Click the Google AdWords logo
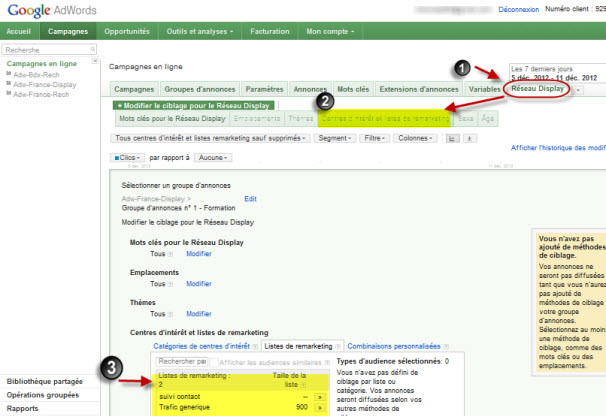 click(x=52, y=10)
